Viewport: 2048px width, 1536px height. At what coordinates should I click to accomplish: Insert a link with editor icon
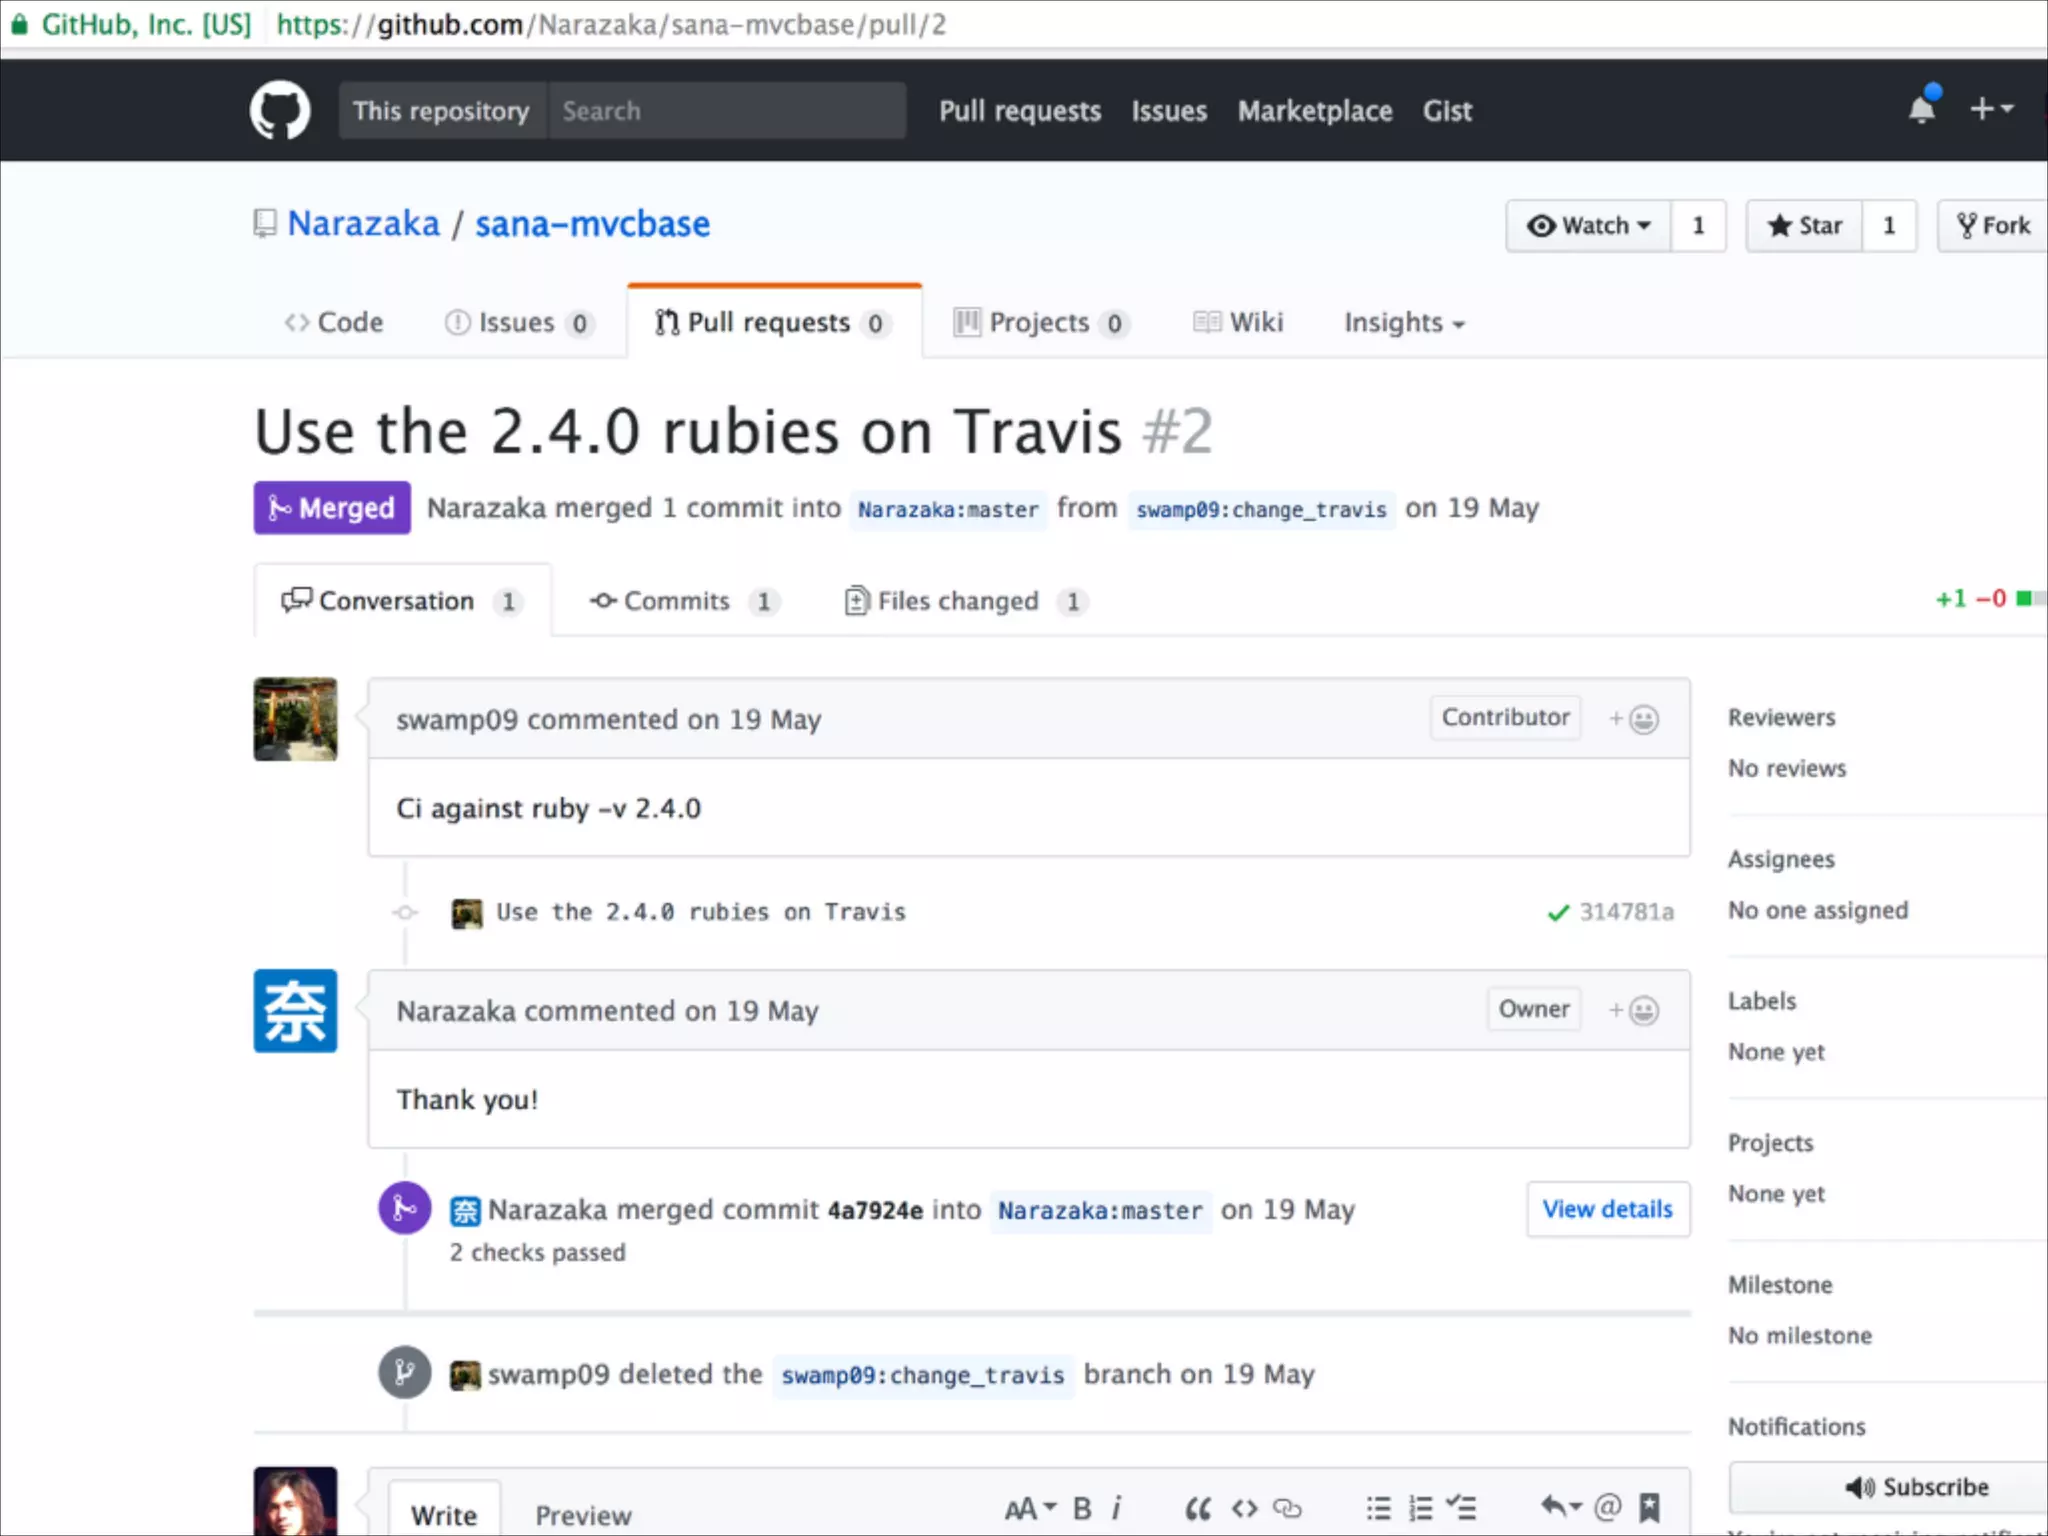click(x=1287, y=1508)
